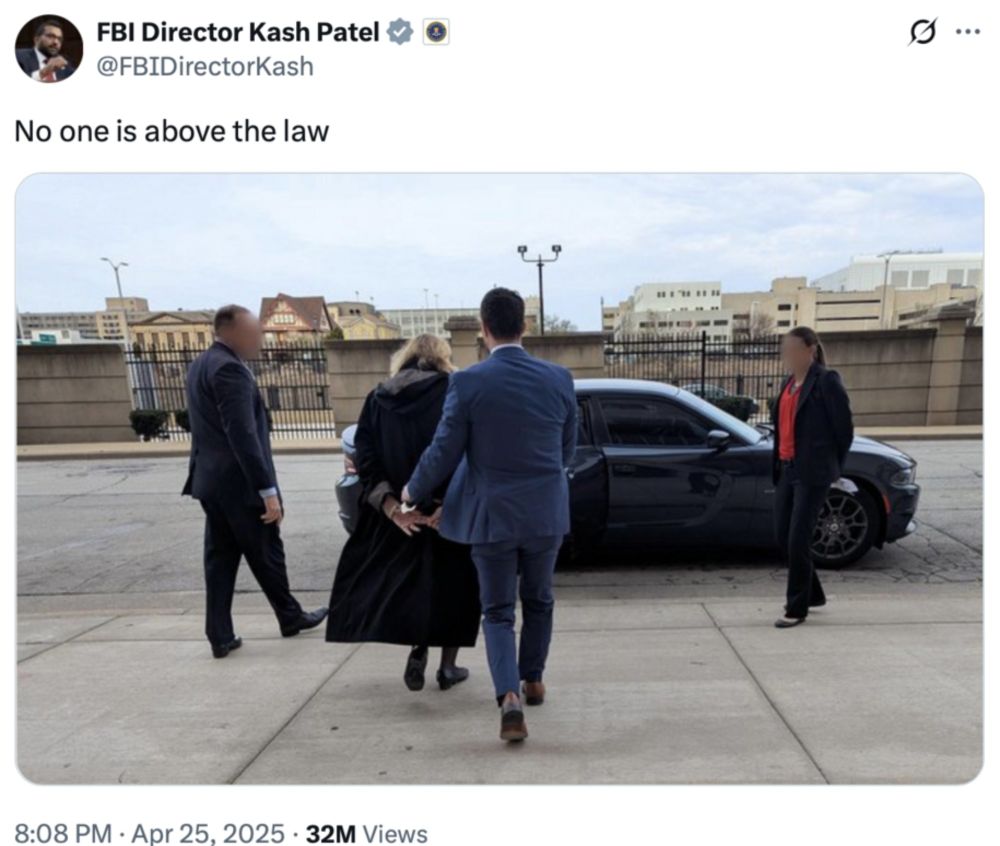Select the "No one is above the law" text
This screenshot has height=846, width=1000.
pos(172,131)
